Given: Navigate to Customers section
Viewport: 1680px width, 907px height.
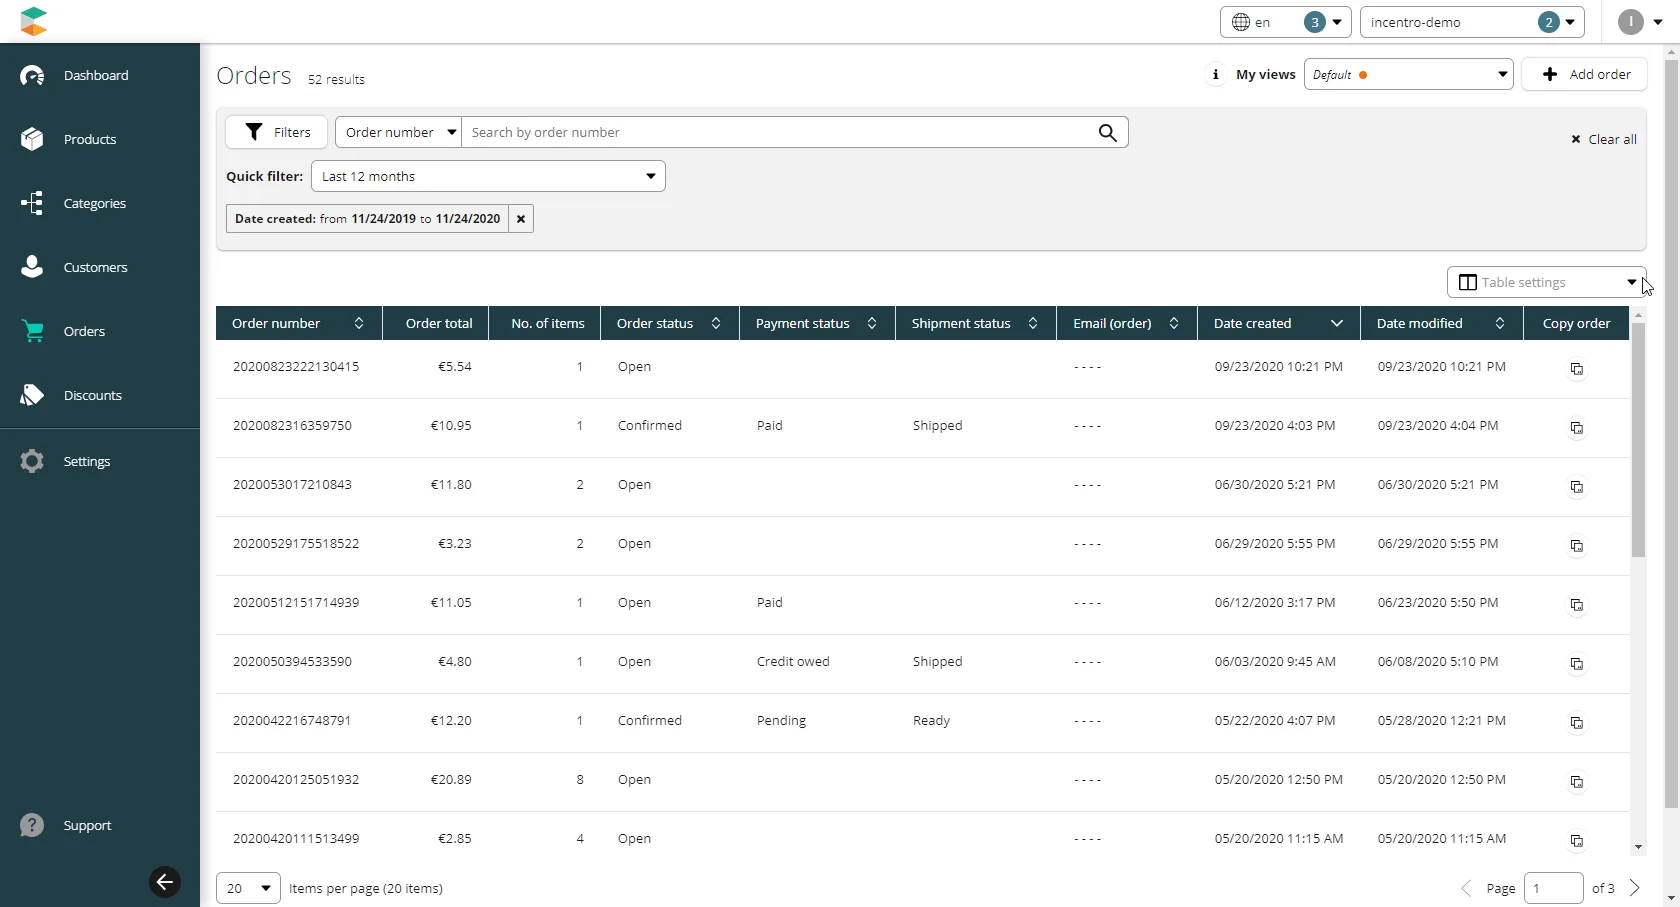Looking at the screenshot, I should (x=95, y=267).
